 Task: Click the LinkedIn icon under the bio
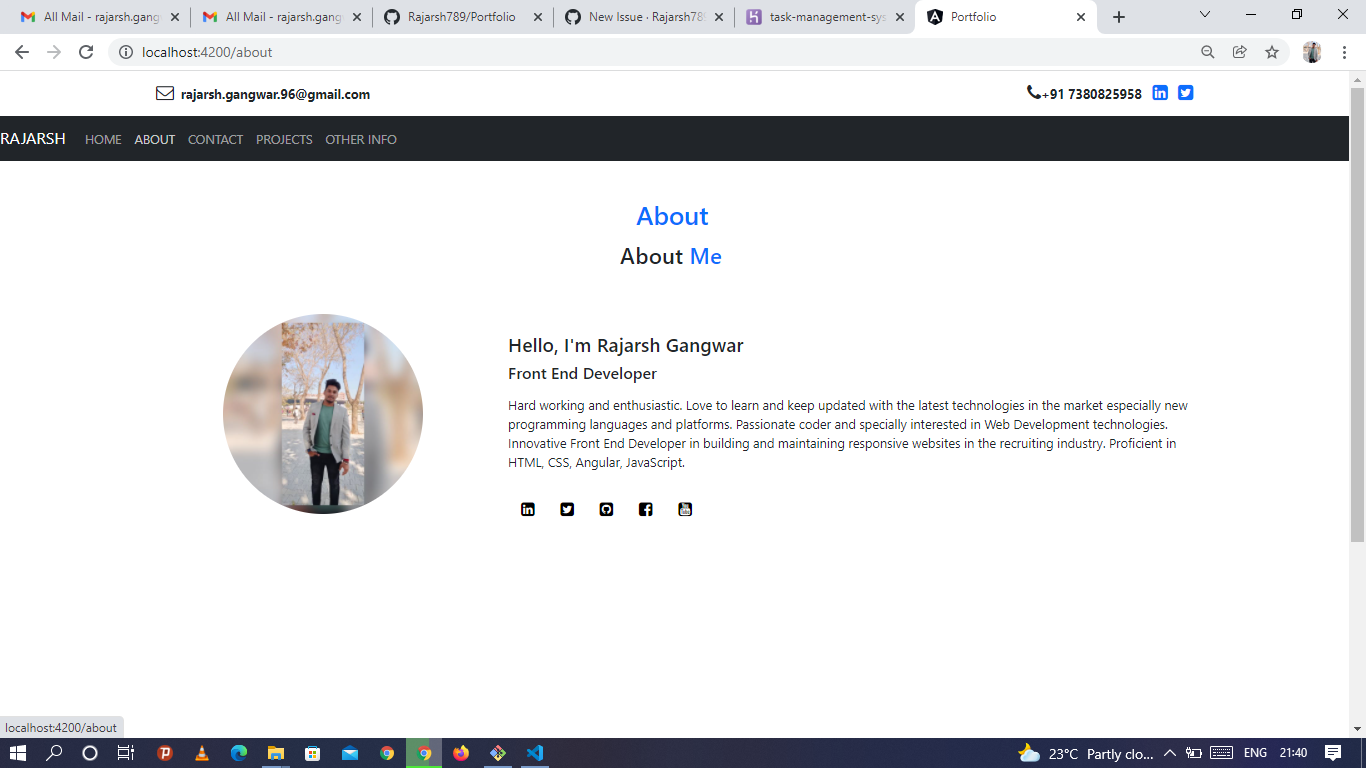coord(528,509)
